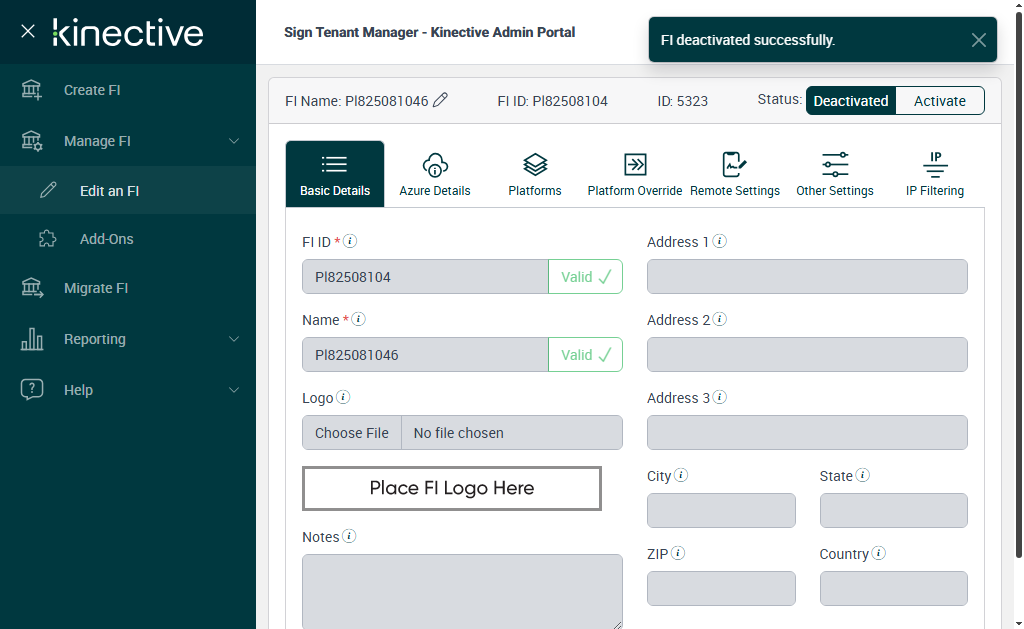
Task: Click the ZIP input field
Action: 721,589
